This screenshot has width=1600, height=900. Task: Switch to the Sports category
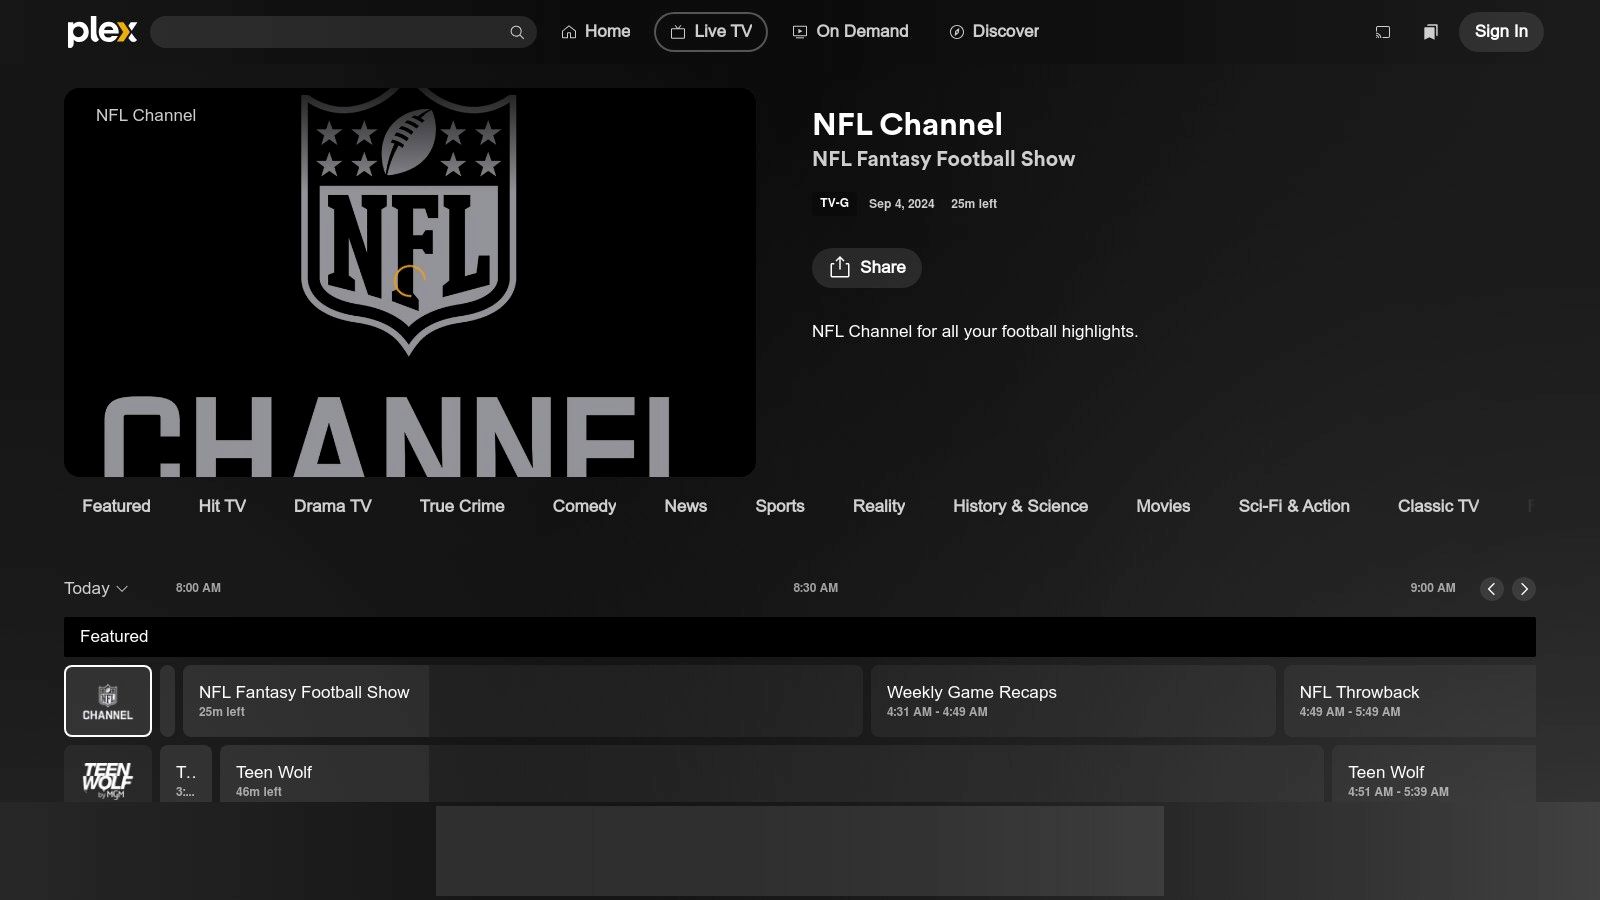coord(779,506)
